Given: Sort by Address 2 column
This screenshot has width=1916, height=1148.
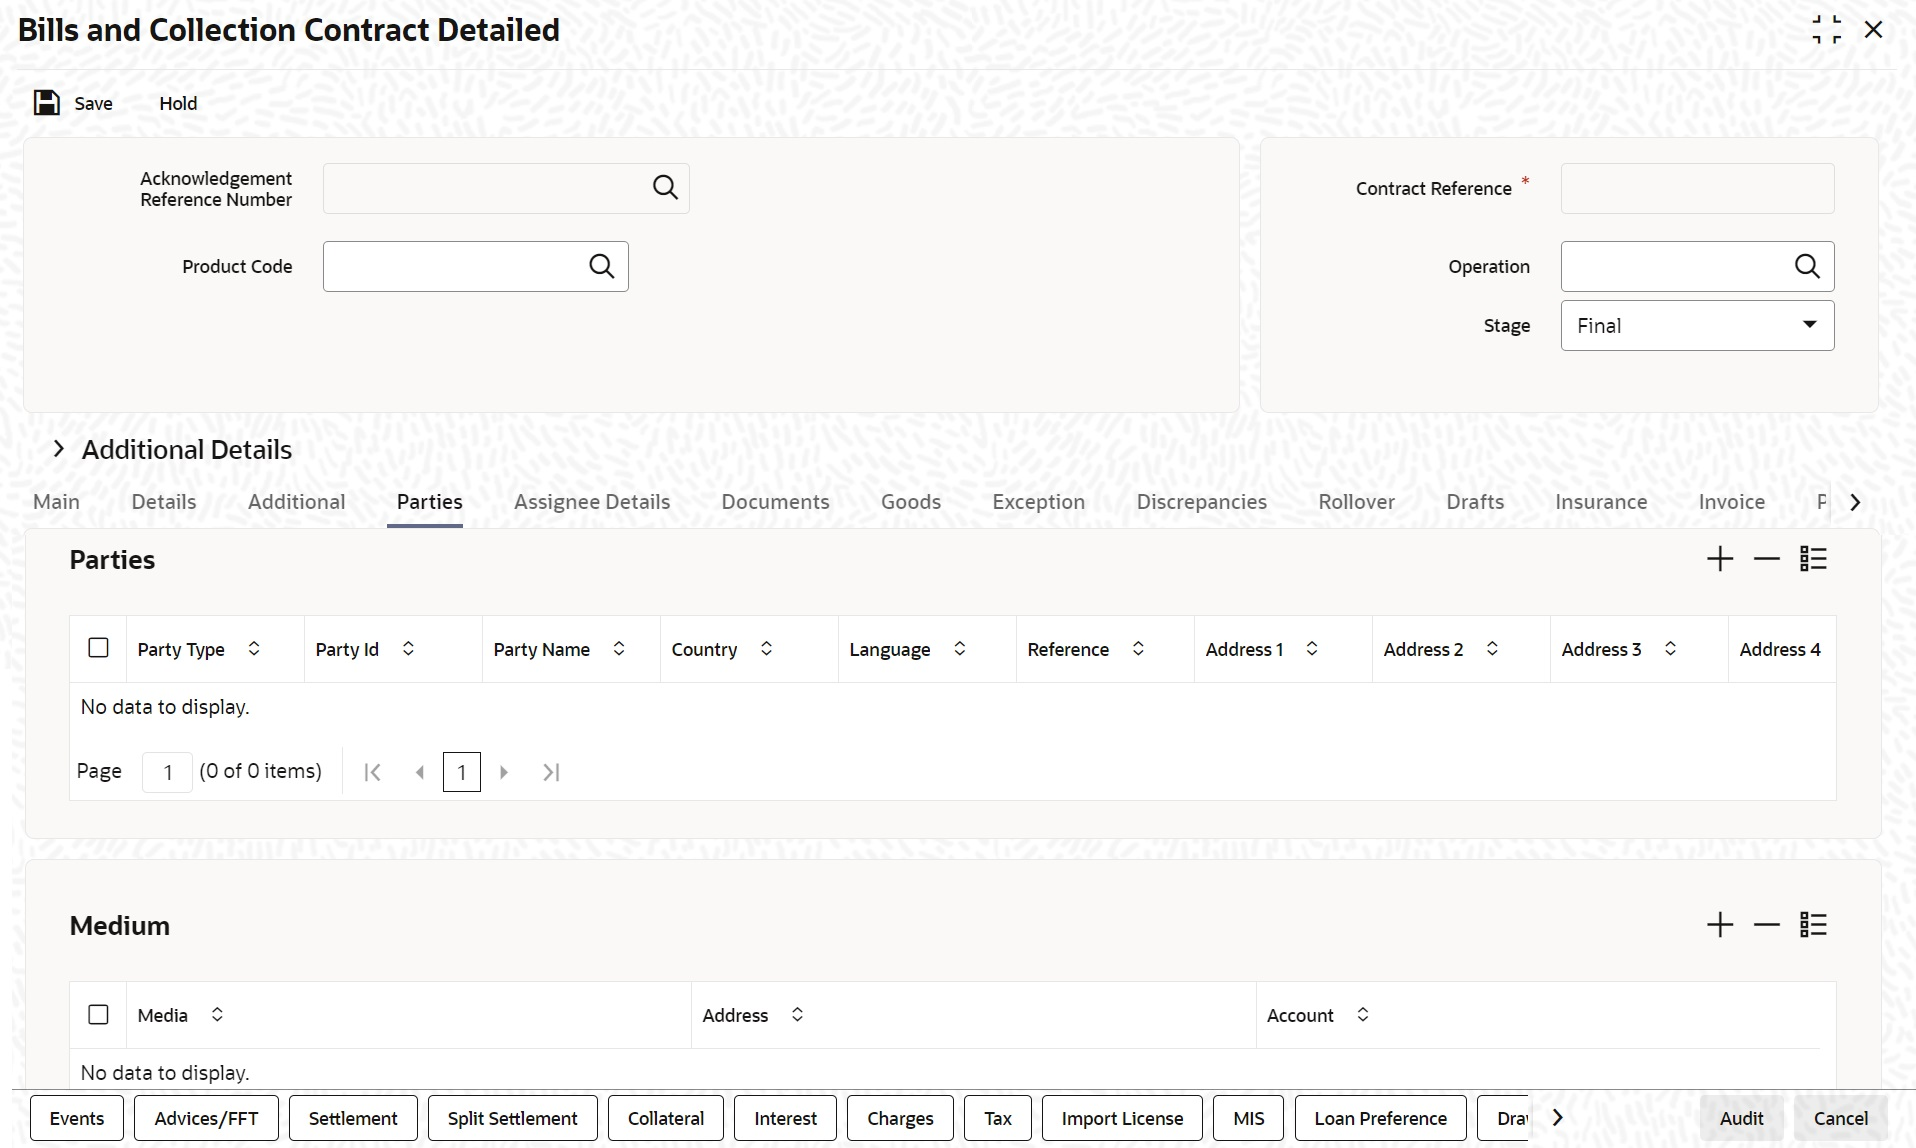Looking at the screenshot, I should pyautogui.click(x=1492, y=649).
